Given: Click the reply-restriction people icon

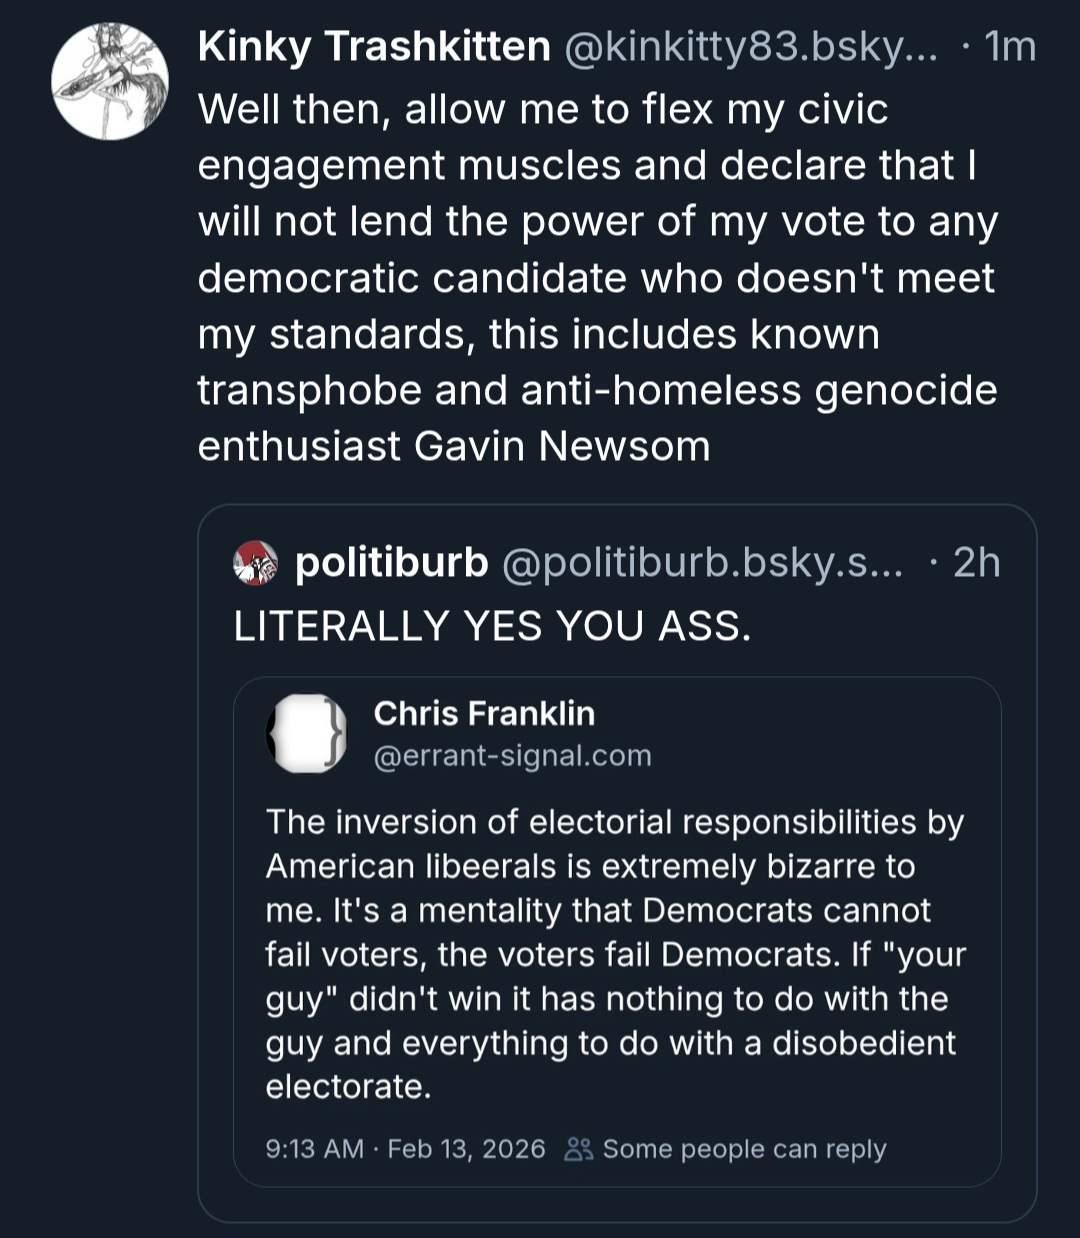Looking at the screenshot, I should tap(579, 1149).
